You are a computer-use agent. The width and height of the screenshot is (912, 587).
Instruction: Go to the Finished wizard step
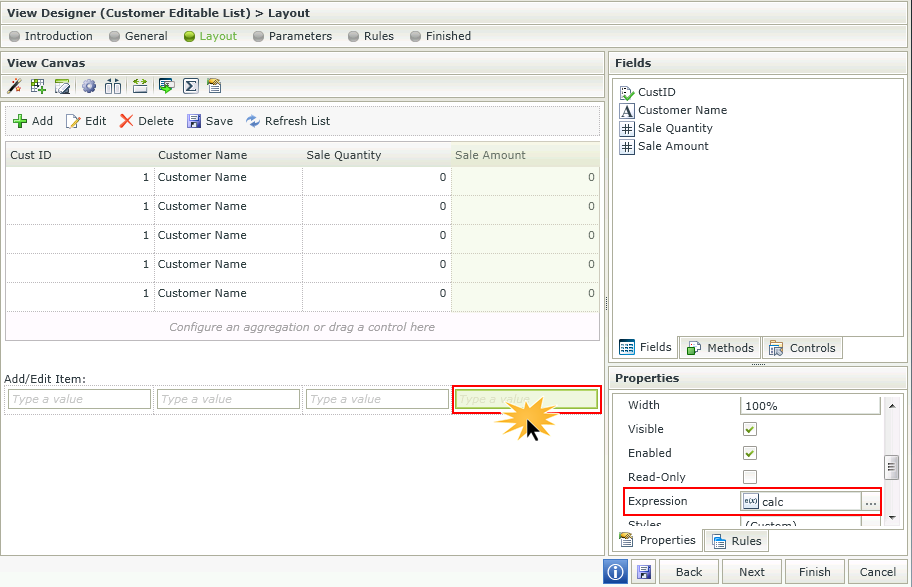440,36
